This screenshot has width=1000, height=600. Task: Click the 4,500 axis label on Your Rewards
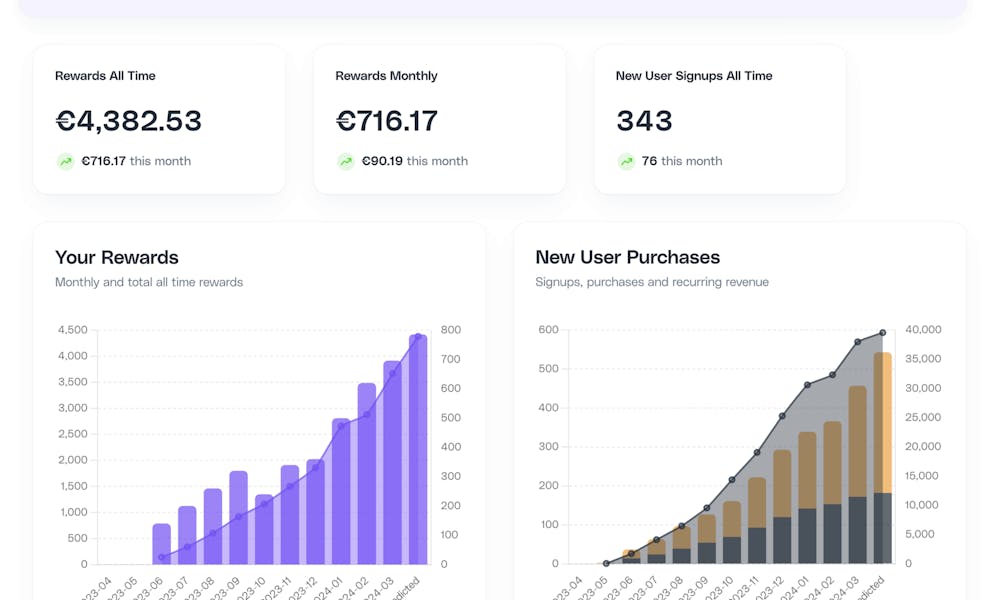click(x=73, y=330)
